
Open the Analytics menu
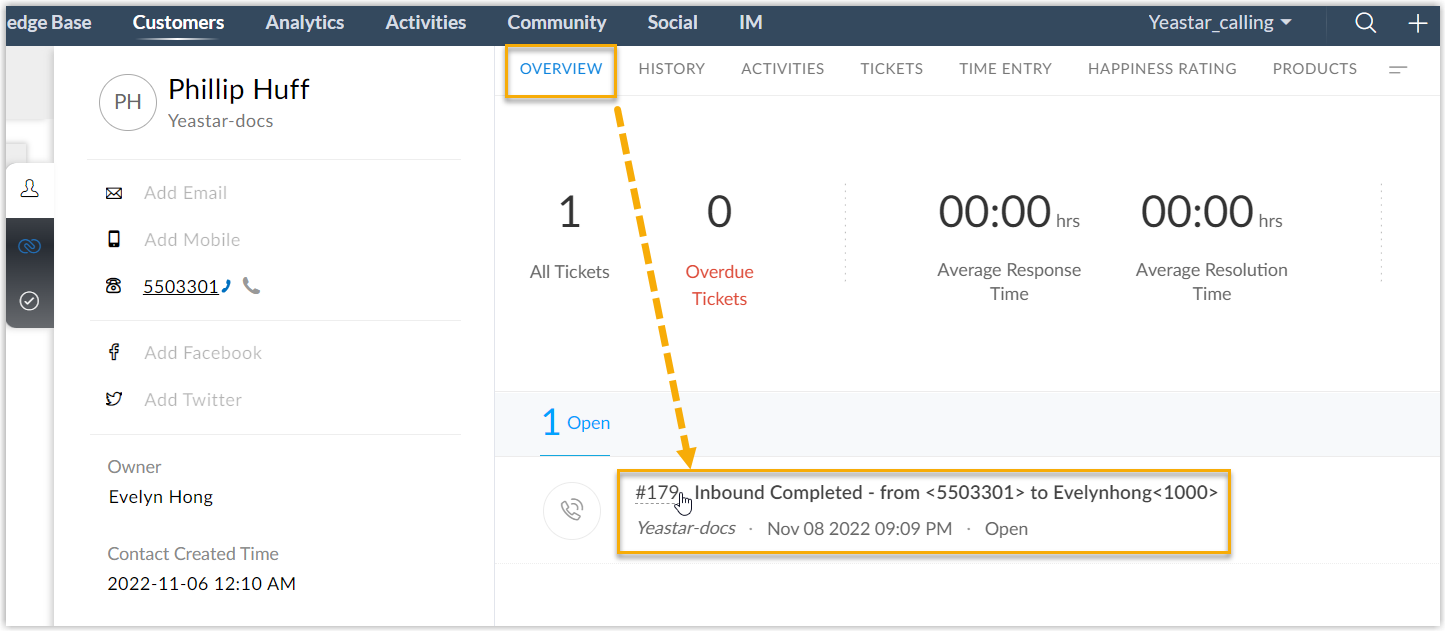(305, 22)
